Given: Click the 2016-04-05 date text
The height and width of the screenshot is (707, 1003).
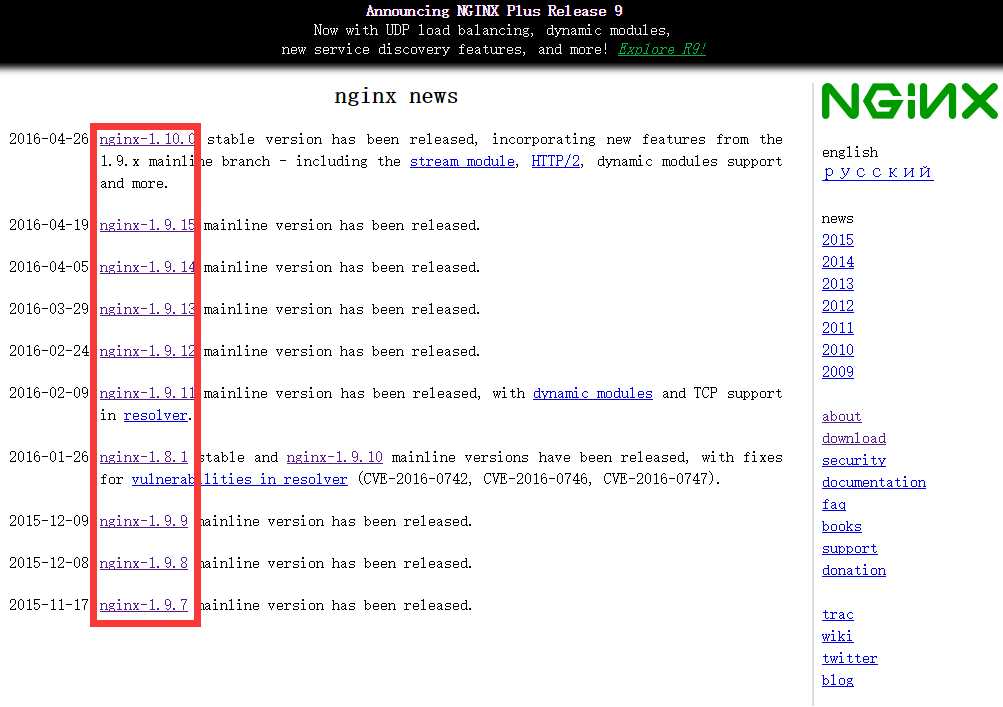Looking at the screenshot, I should pos(49,267).
